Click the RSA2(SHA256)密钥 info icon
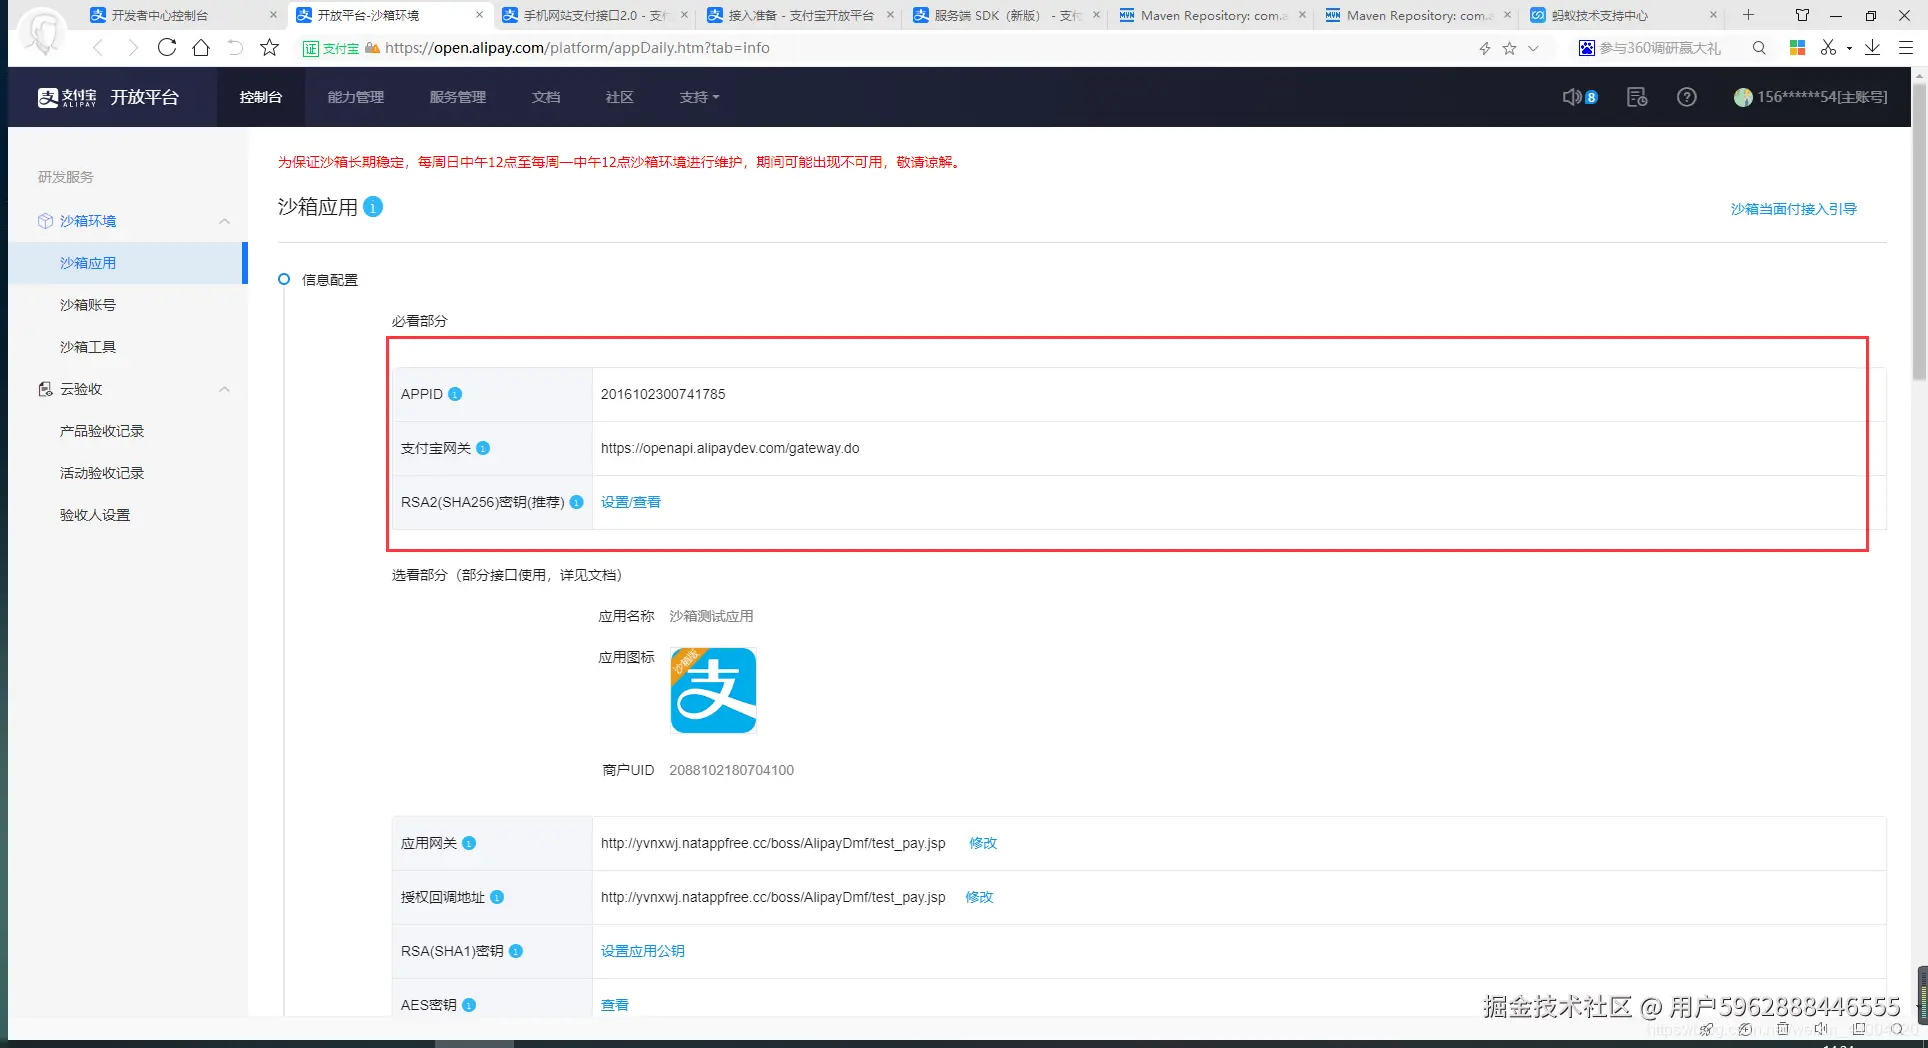The height and width of the screenshot is (1048, 1928). [x=576, y=503]
